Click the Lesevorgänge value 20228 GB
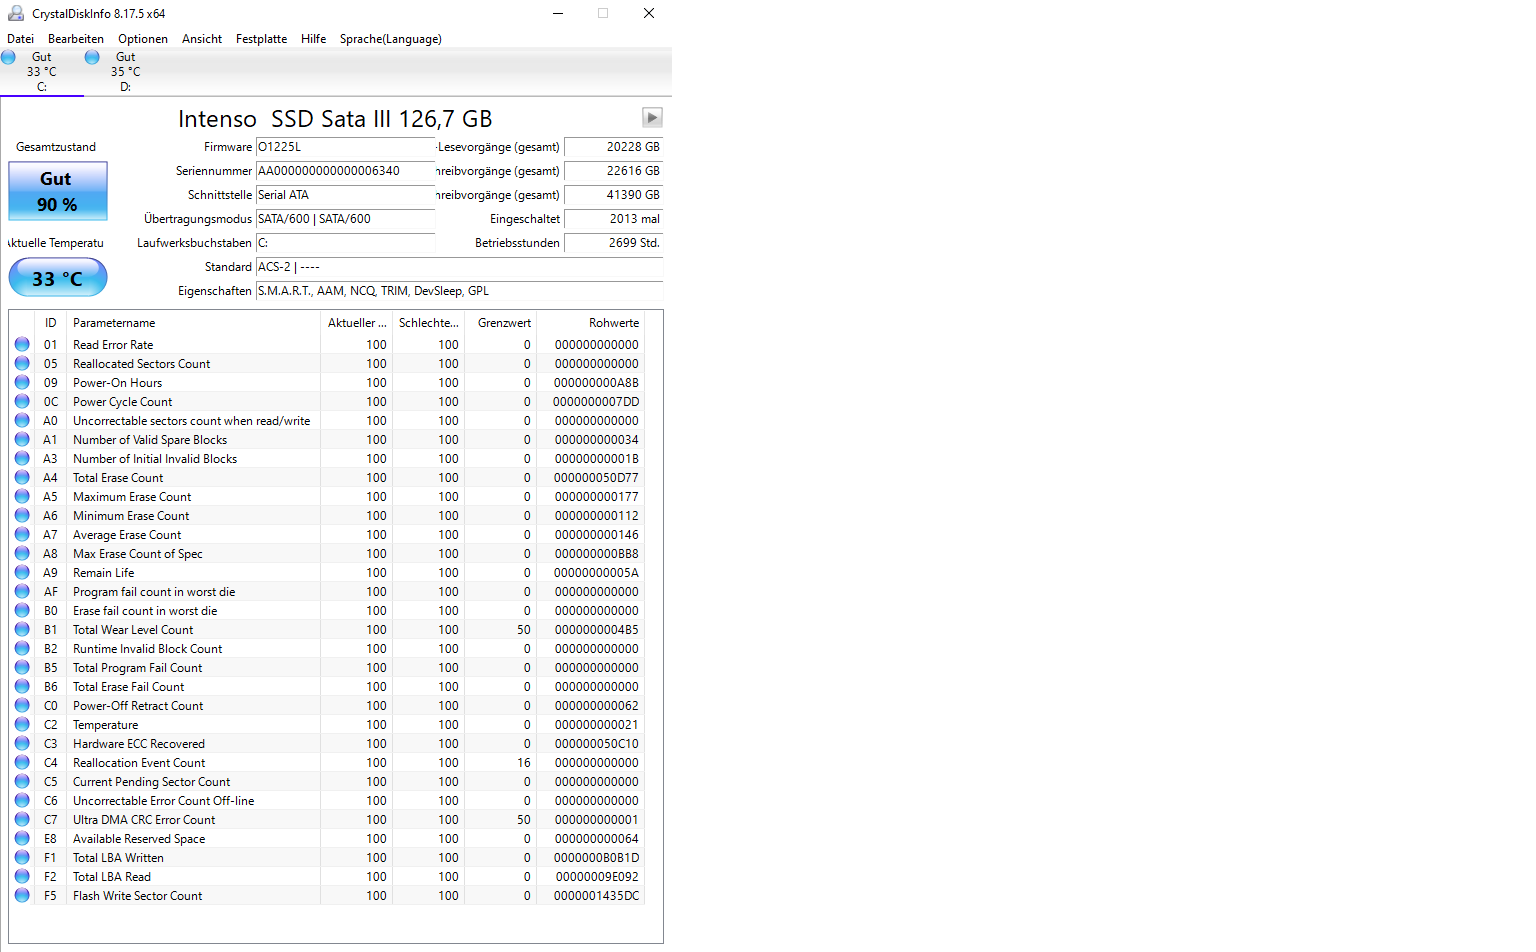Image resolution: width=1536 pixels, height=952 pixels. click(614, 147)
